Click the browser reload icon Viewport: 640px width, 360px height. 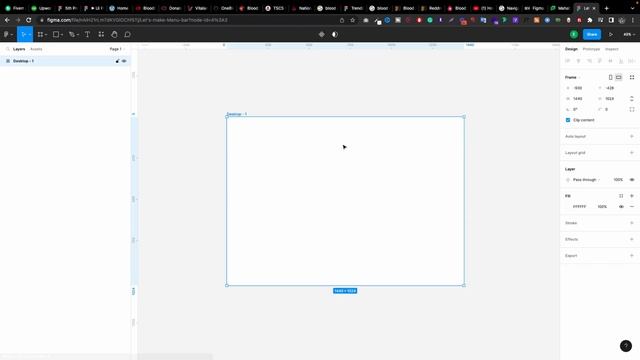click(29, 20)
